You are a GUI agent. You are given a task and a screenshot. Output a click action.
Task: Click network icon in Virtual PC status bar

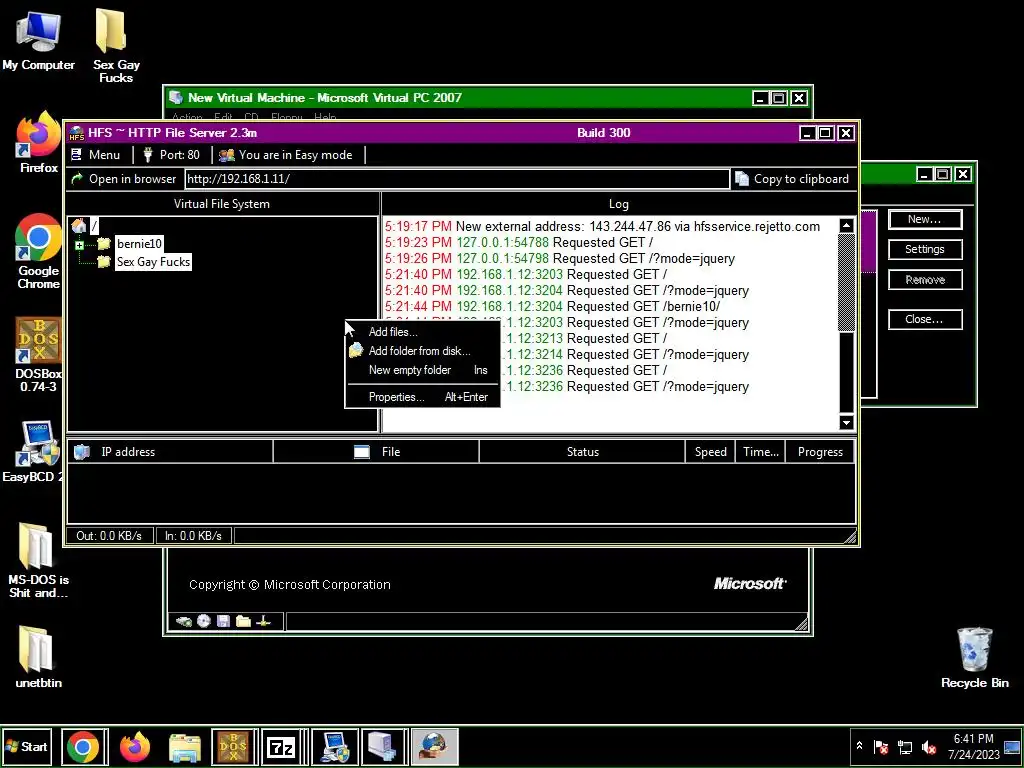pyautogui.click(x=264, y=621)
